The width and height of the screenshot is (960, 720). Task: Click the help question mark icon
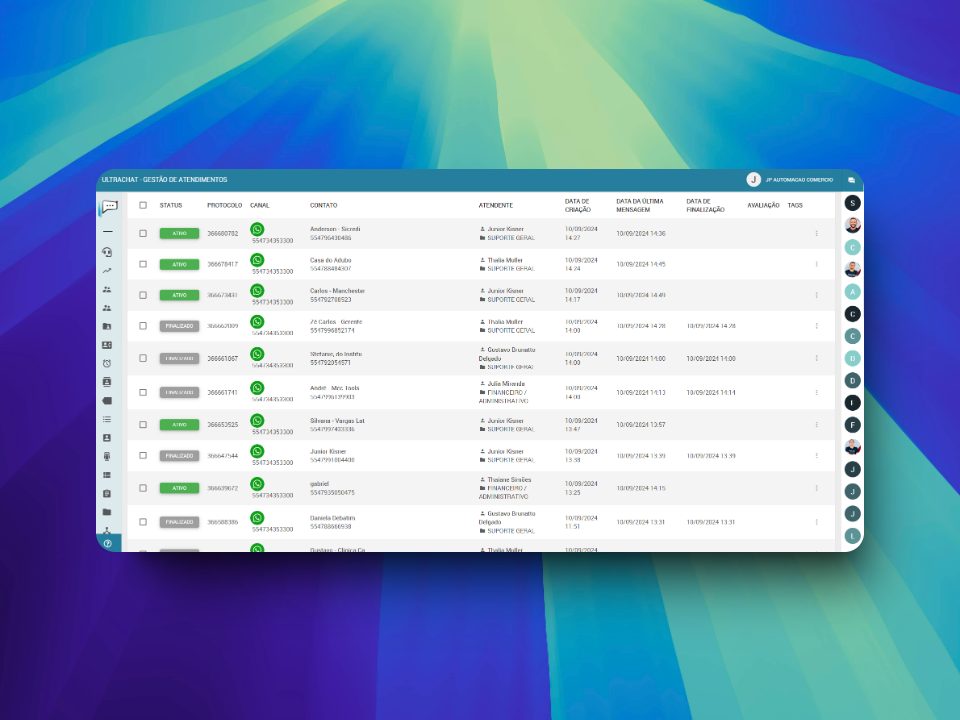[x=107, y=543]
